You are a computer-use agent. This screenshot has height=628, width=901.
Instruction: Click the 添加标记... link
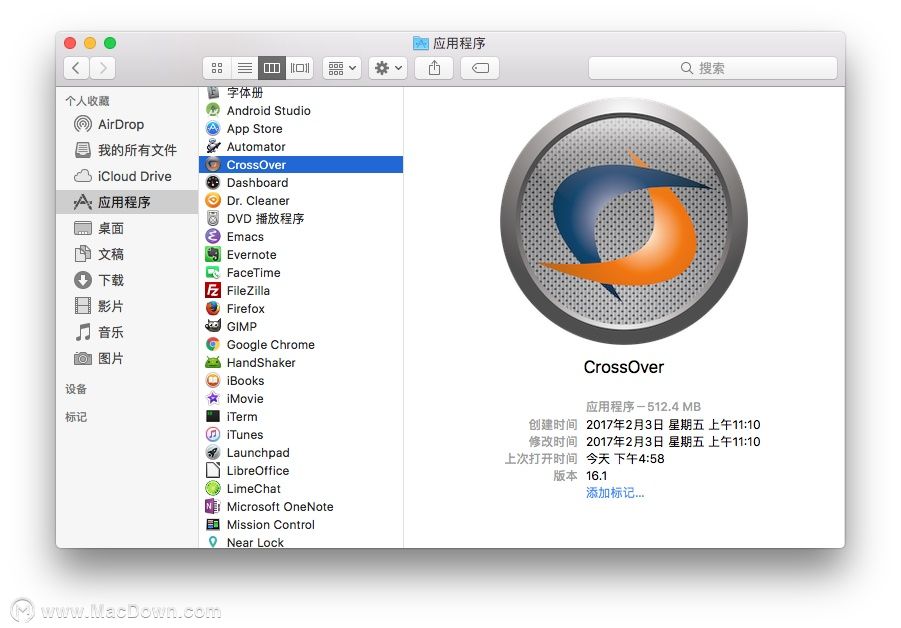click(x=615, y=492)
